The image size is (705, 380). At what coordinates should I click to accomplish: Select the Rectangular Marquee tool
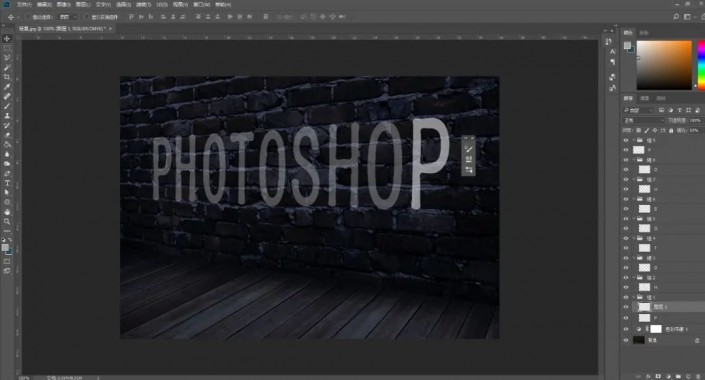(x=7, y=48)
